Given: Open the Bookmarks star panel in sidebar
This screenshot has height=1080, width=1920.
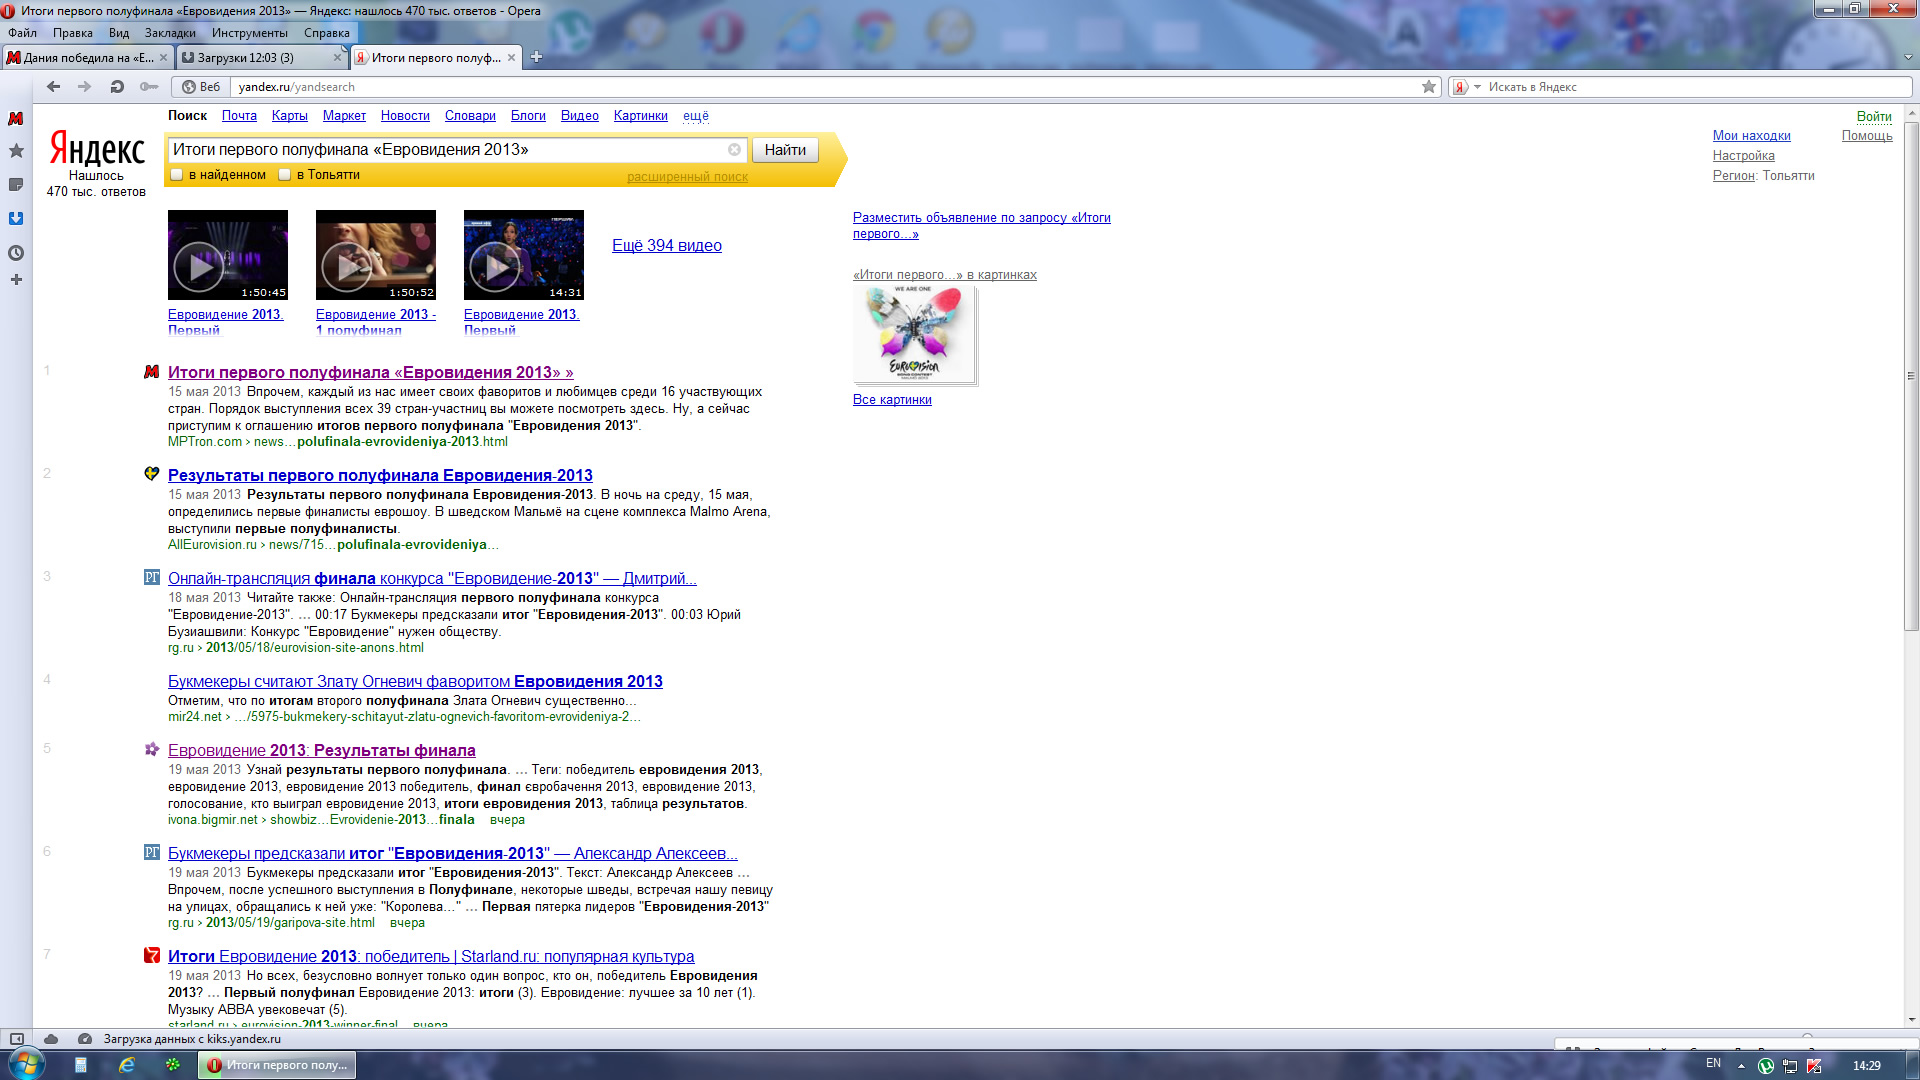Looking at the screenshot, I should (x=16, y=151).
